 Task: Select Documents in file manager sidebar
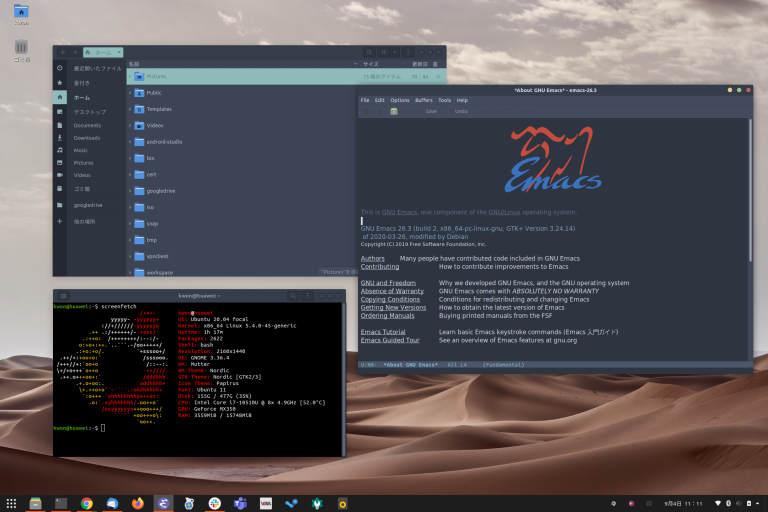(89, 126)
